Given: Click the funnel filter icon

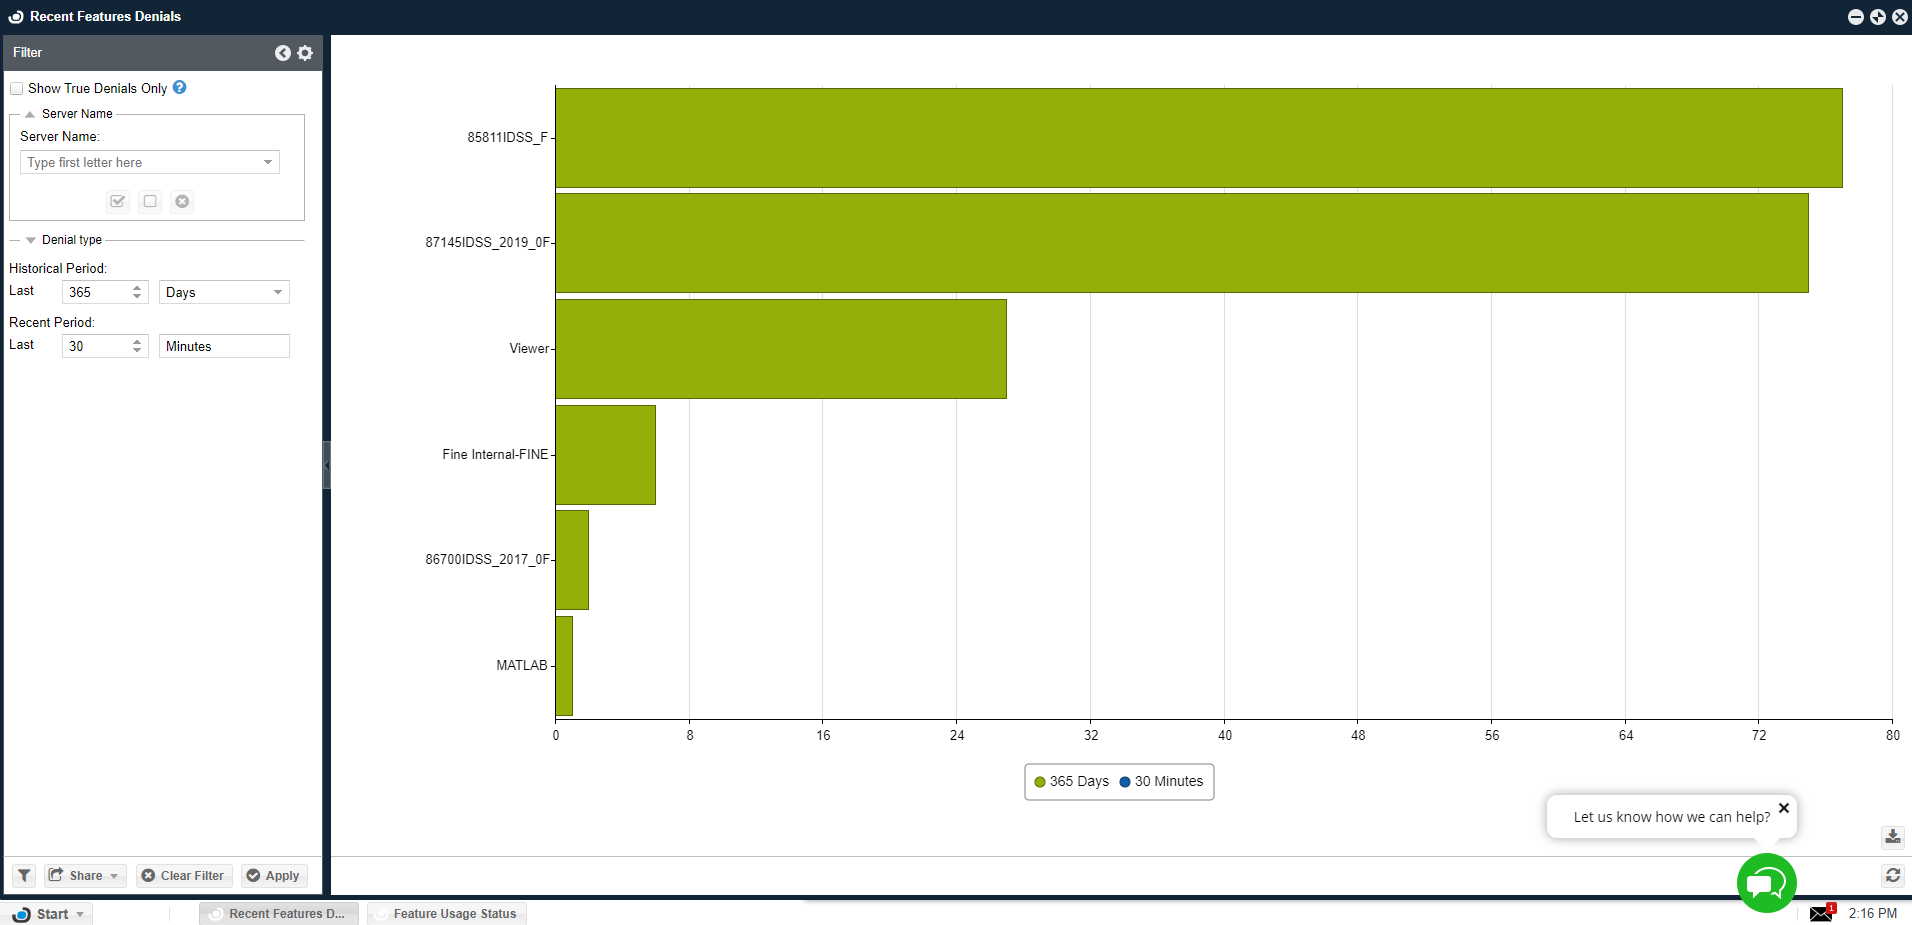Looking at the screenshot, I should tap(24, 876).
